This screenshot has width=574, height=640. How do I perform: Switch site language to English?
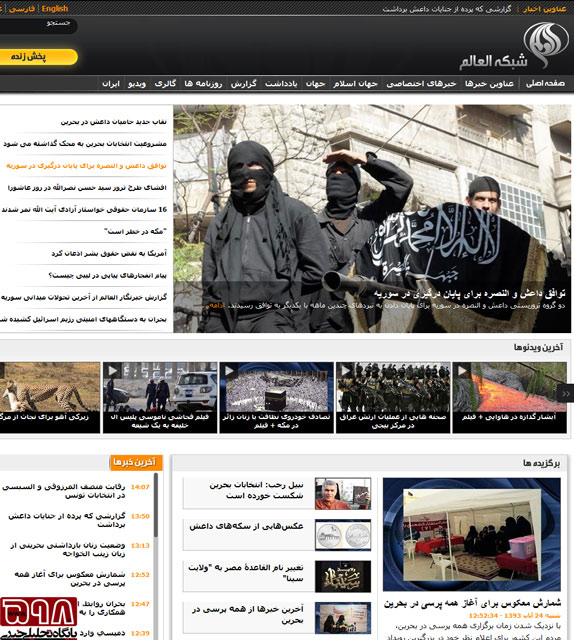pos(55,9)
